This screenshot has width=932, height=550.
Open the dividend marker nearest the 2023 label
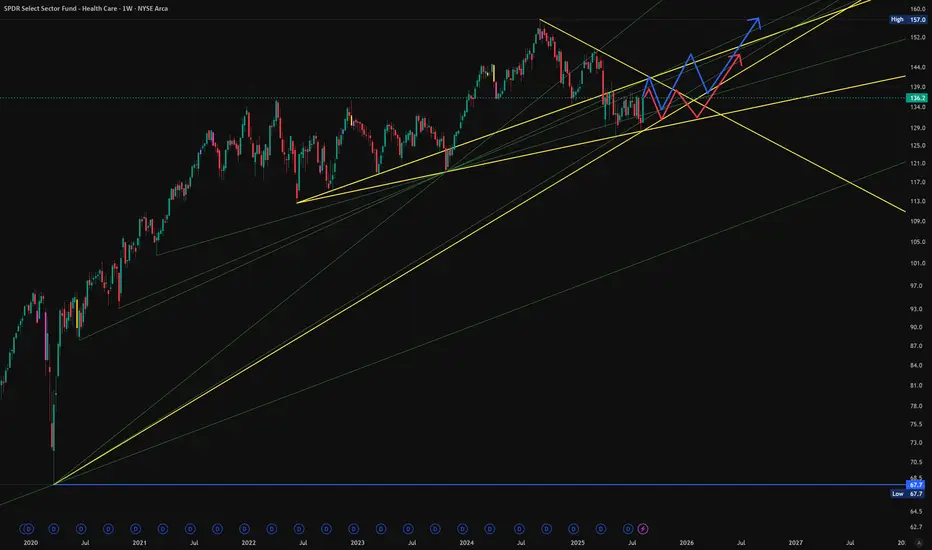point(354,529)
